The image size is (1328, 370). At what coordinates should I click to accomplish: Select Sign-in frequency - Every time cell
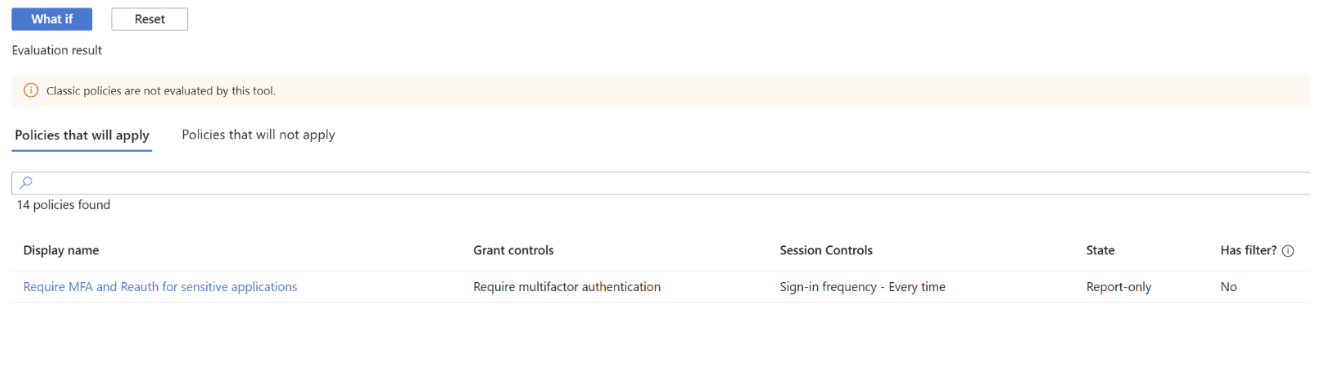[863, 287]
